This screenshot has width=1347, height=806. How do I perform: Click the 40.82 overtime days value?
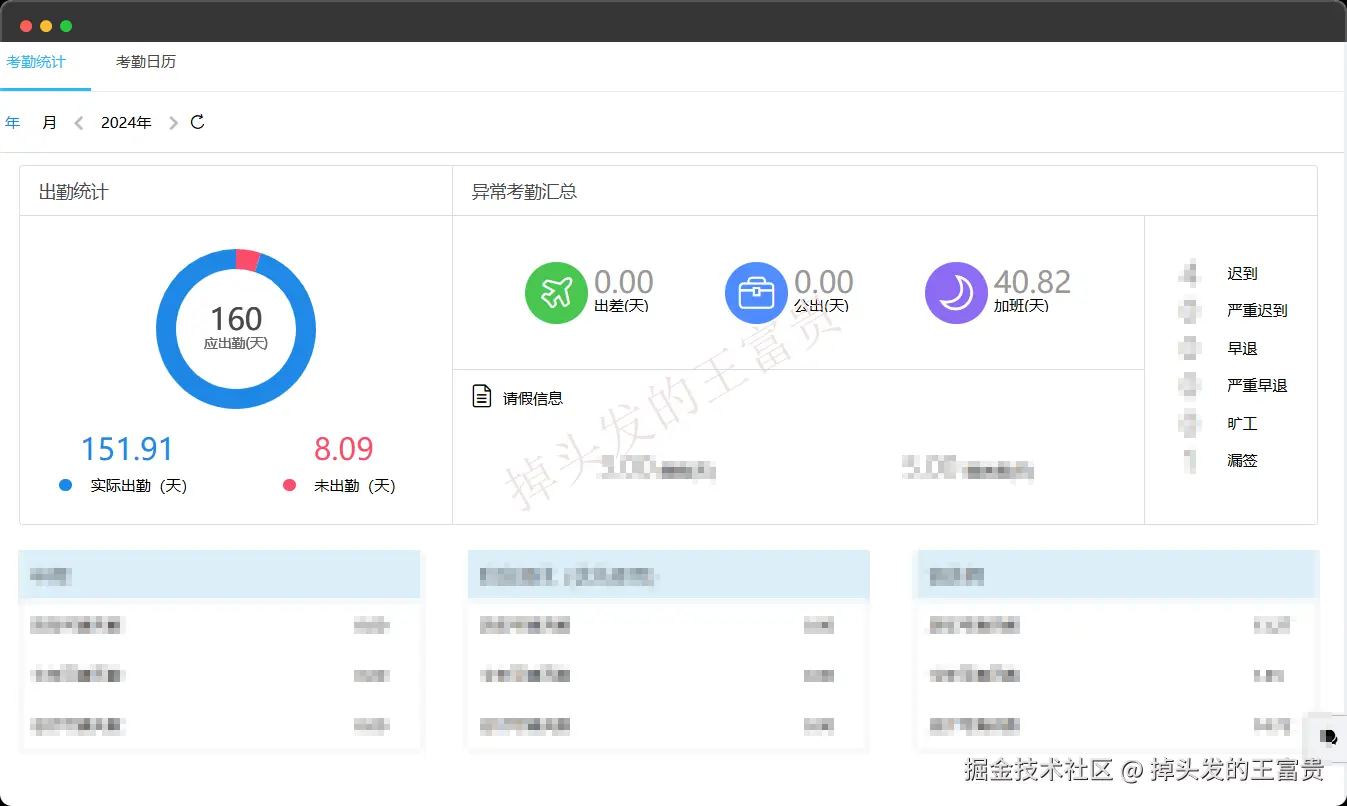point(1033,282)
